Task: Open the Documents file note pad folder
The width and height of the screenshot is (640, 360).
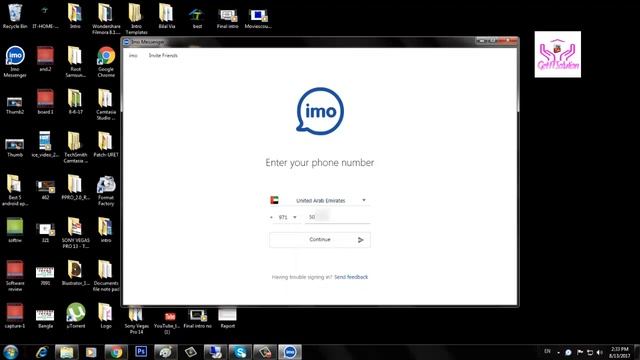Action: 106,276
